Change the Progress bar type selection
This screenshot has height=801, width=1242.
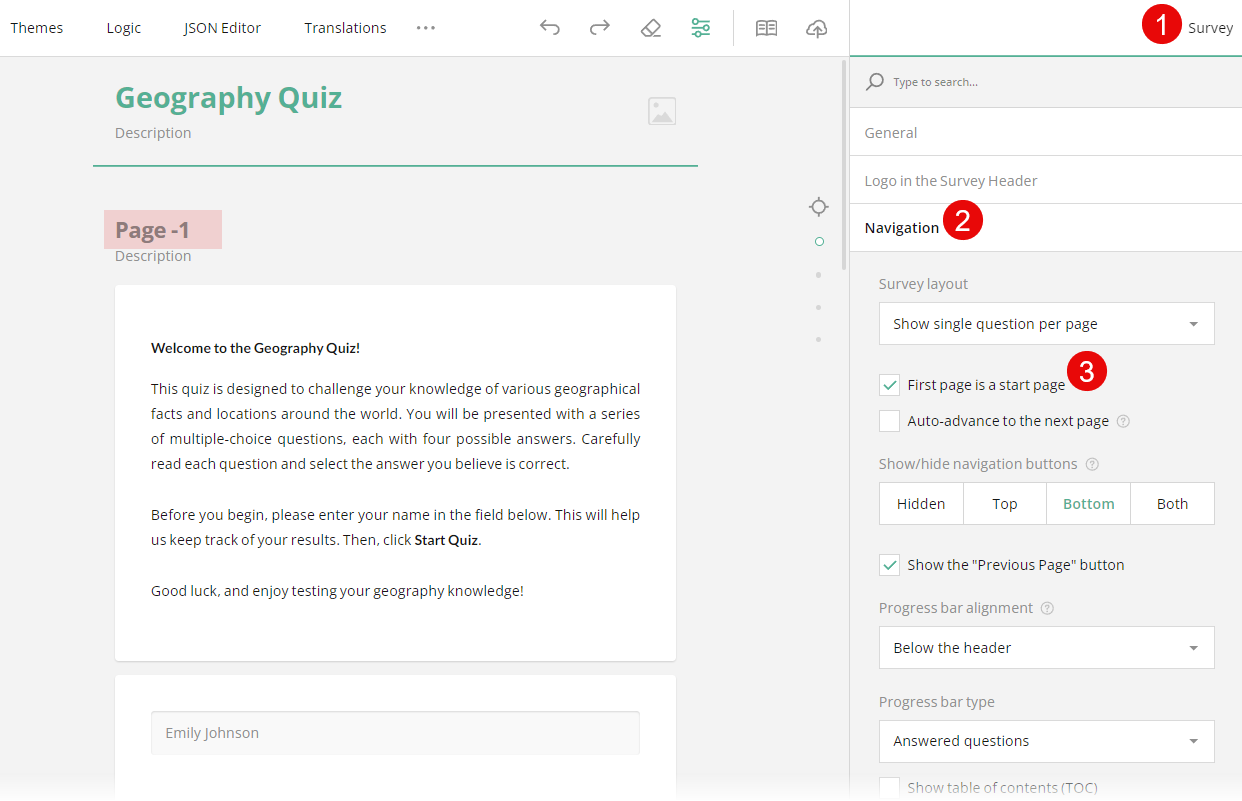click(x=1046, y=741)
